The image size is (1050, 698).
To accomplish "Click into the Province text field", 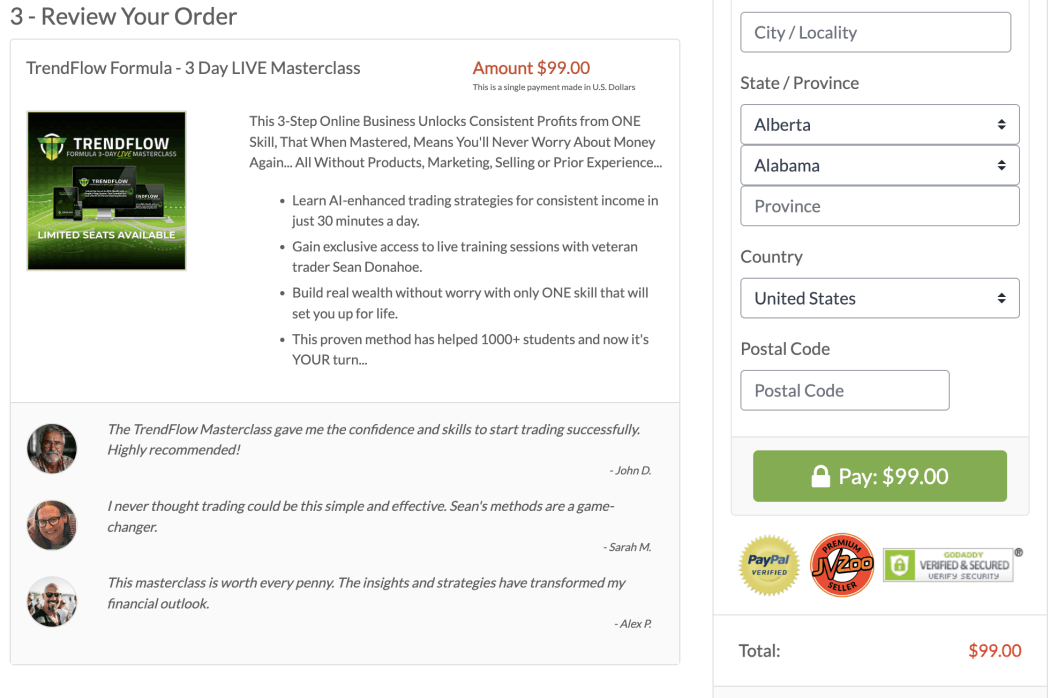I will pyautogui.click(x=879, y=206).
